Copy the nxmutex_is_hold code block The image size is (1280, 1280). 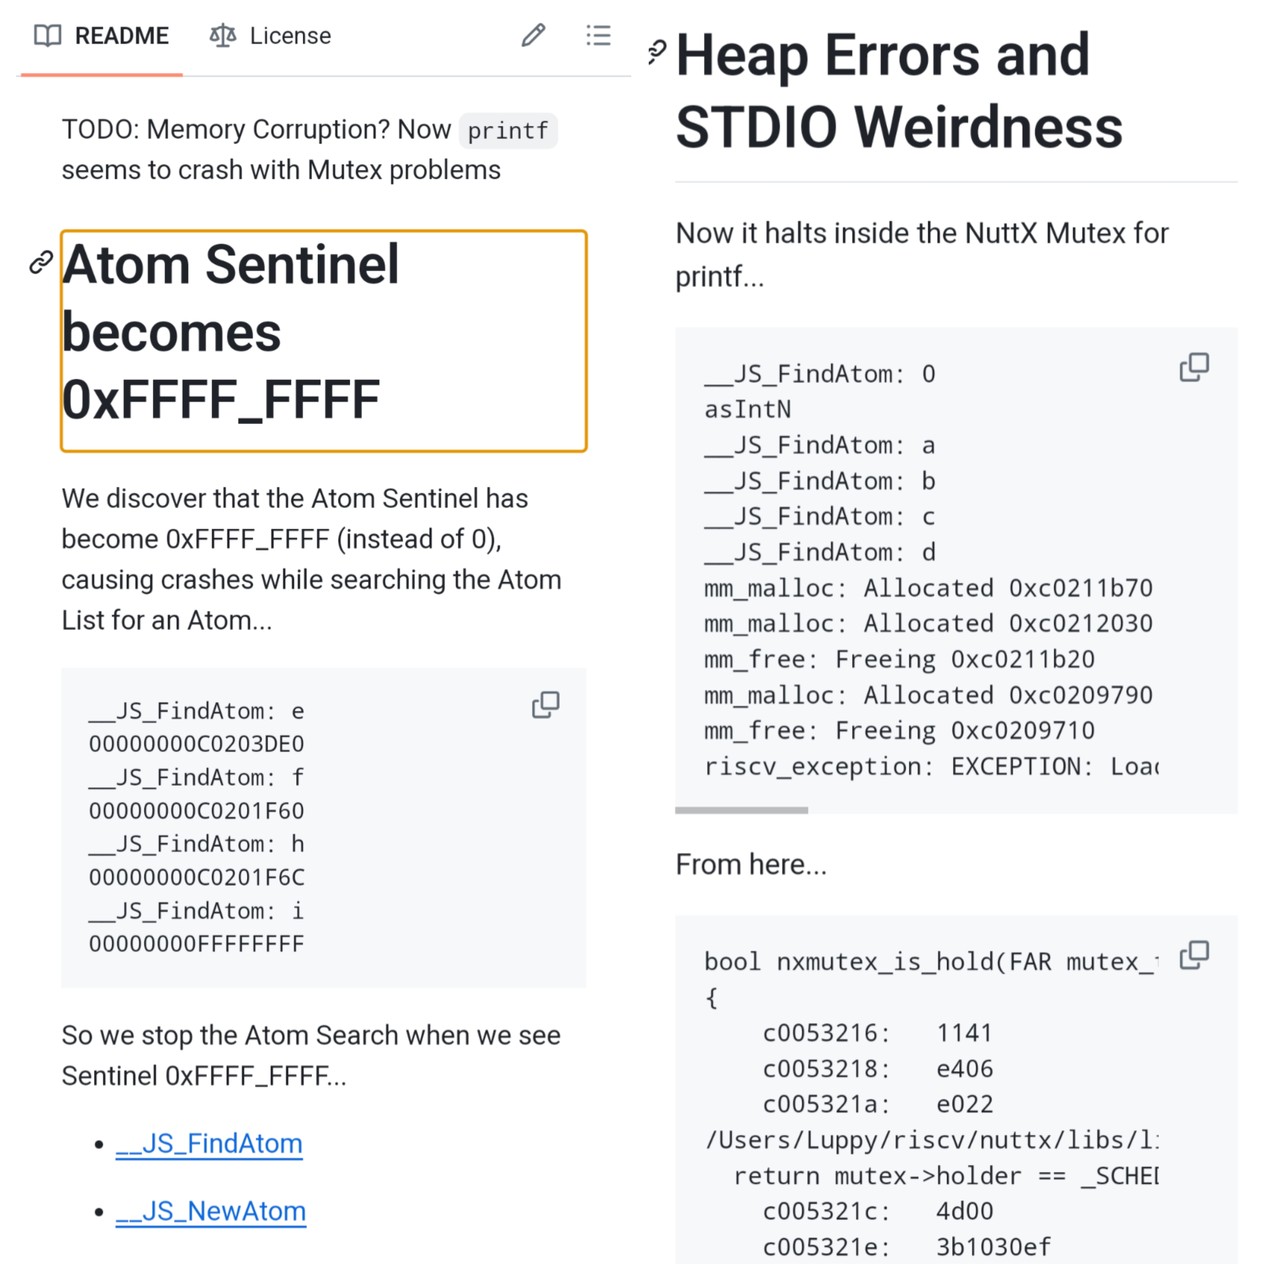[1194, 956]
